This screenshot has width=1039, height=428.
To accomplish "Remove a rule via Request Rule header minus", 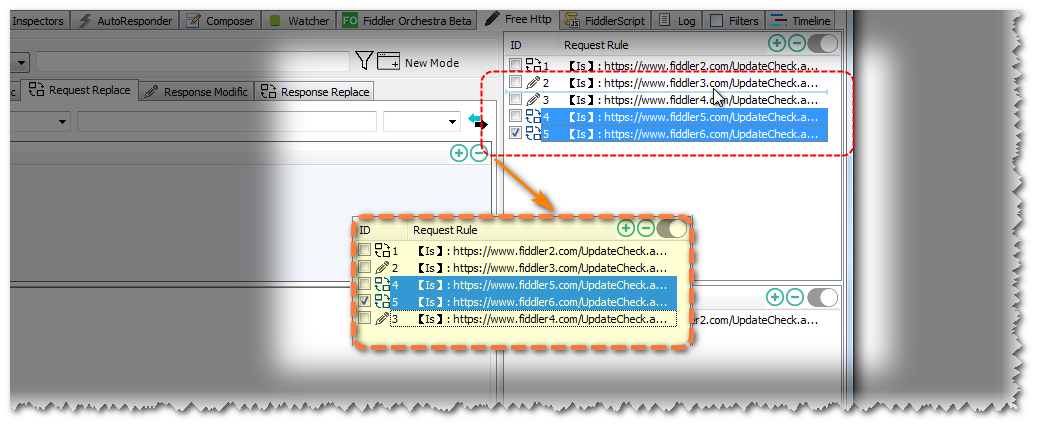I will (x=796, y=44).
